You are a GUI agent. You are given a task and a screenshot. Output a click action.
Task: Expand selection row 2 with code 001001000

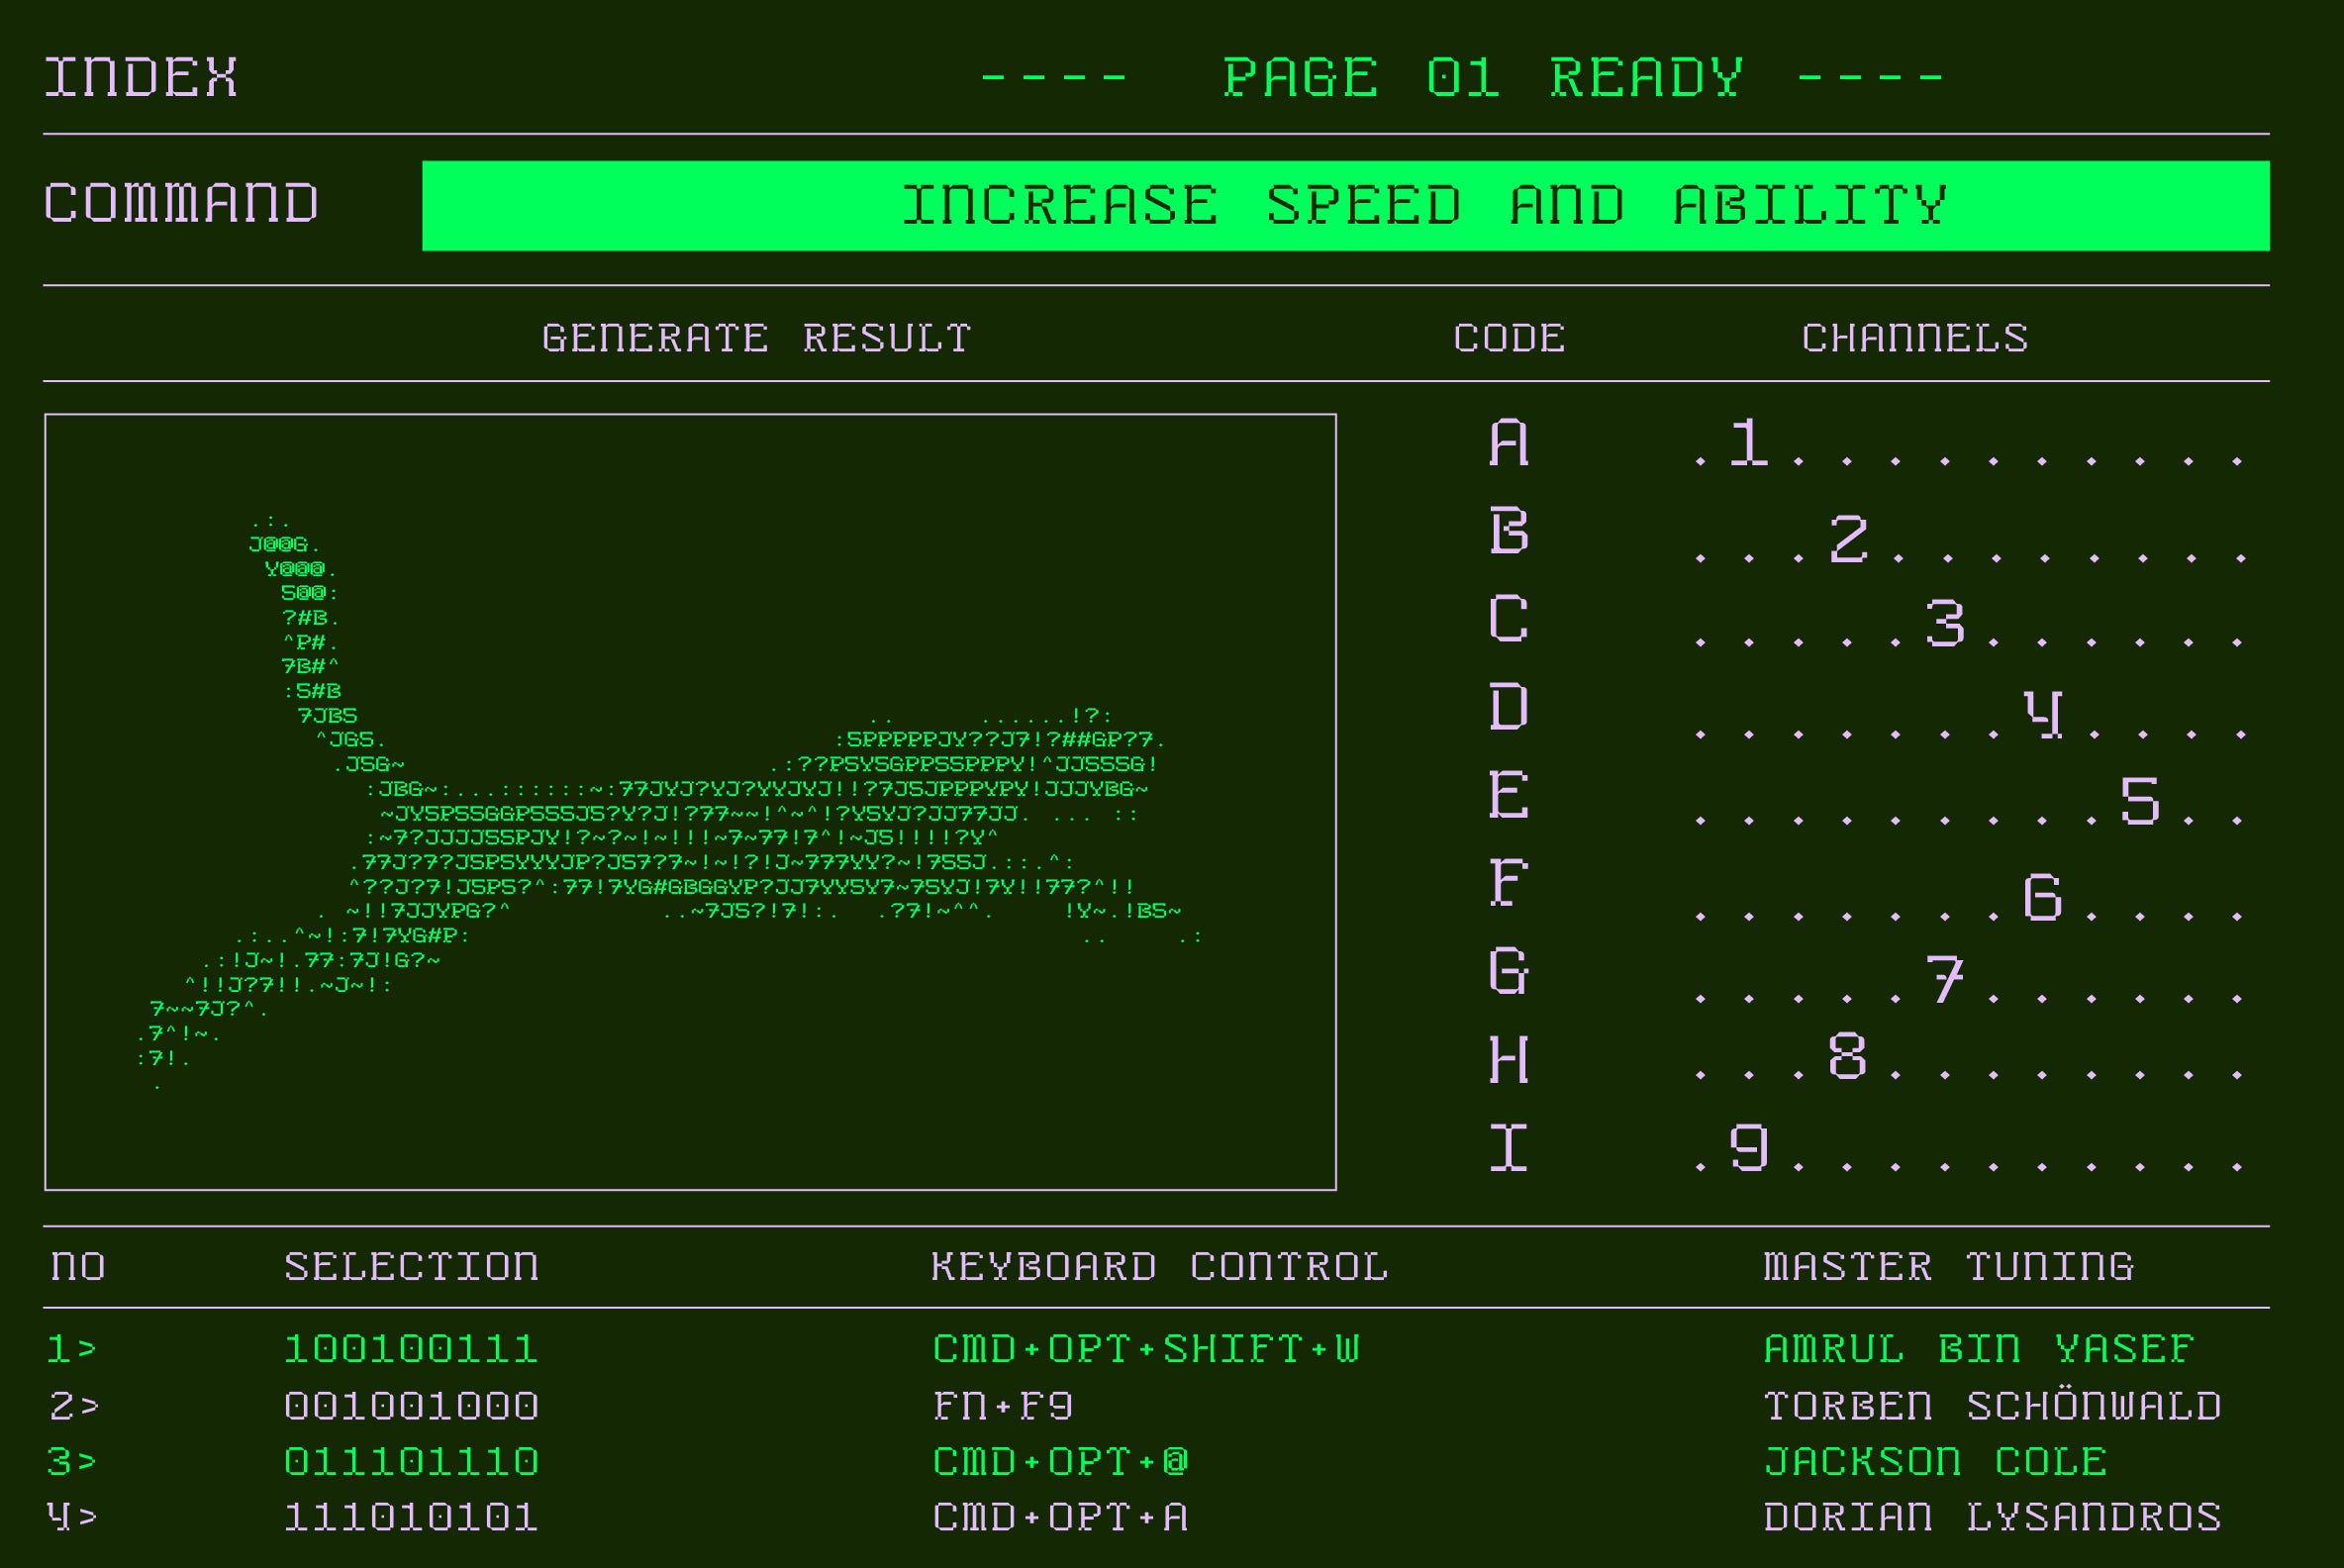pos(410,1405)
